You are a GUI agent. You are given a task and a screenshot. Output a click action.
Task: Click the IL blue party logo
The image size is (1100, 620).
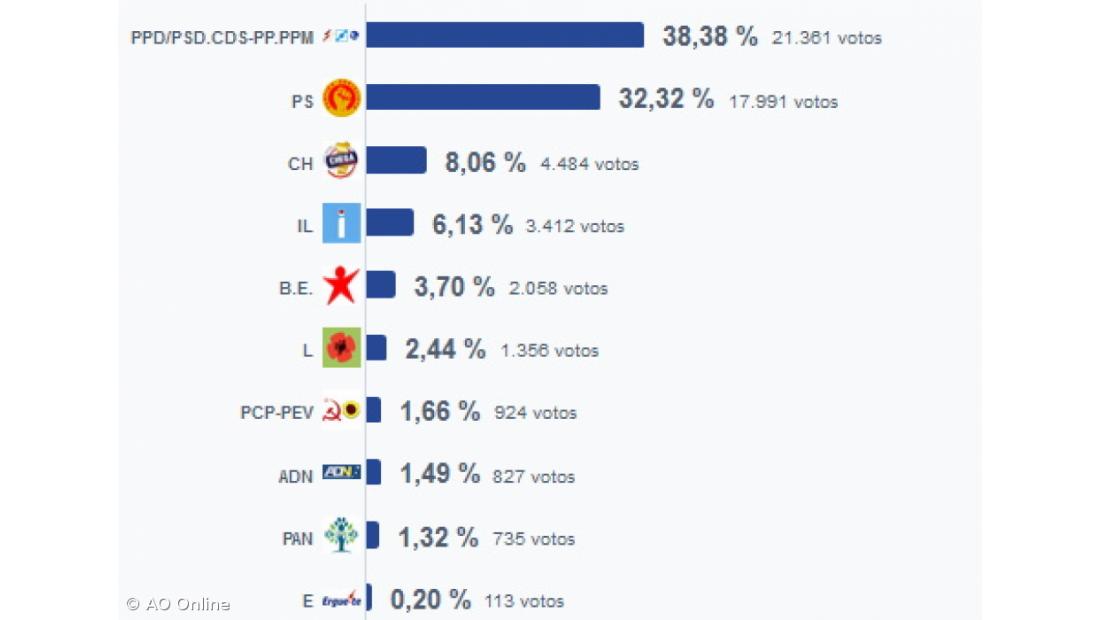341,224
